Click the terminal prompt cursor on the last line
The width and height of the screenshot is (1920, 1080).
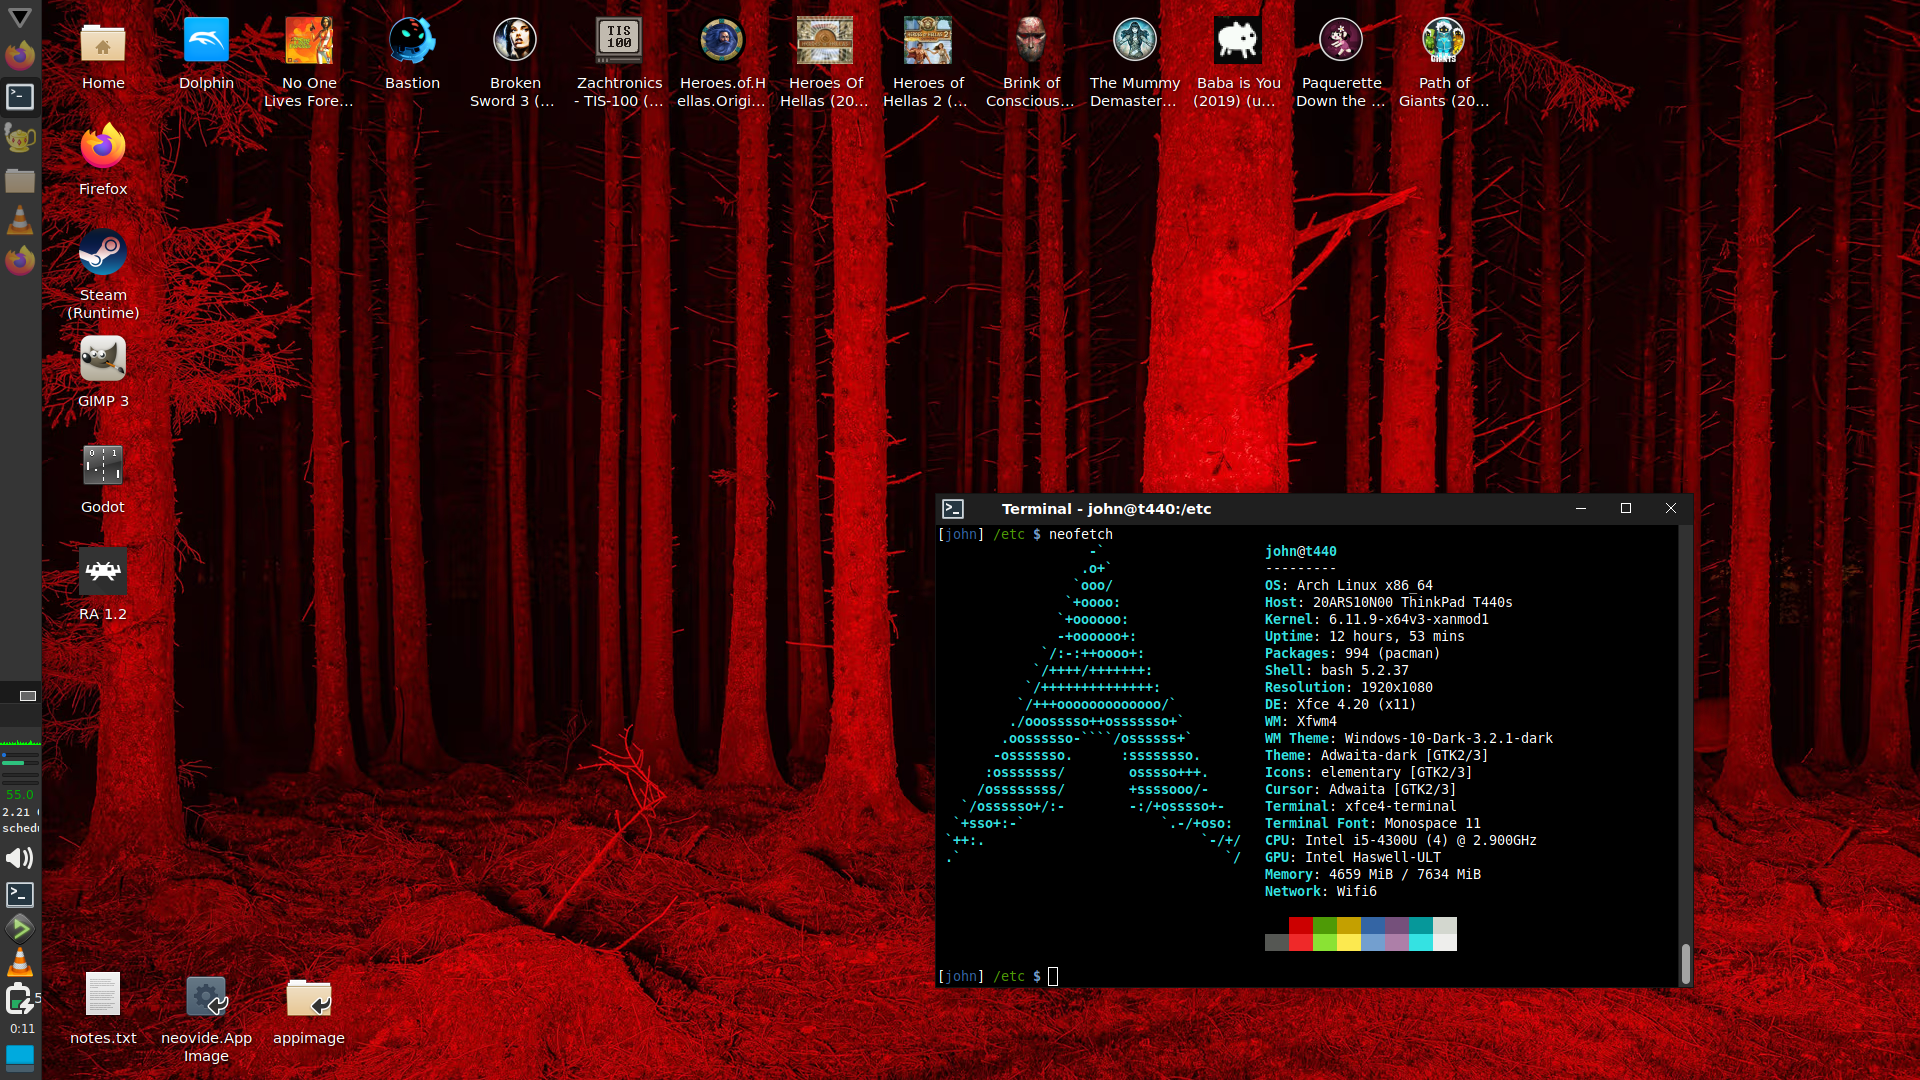1052,977
